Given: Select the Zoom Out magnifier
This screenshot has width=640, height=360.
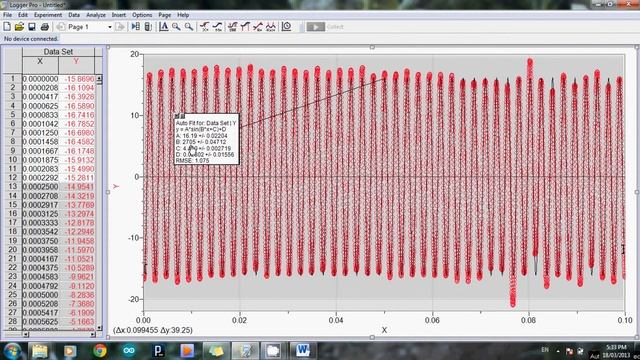Looking at the screenshot, I should (189, 27).
